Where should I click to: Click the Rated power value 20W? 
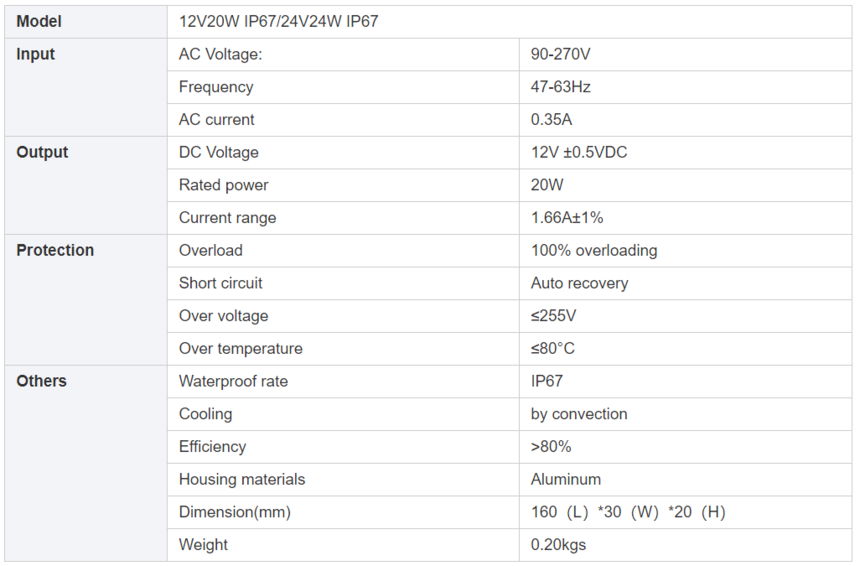click(547, 185)
